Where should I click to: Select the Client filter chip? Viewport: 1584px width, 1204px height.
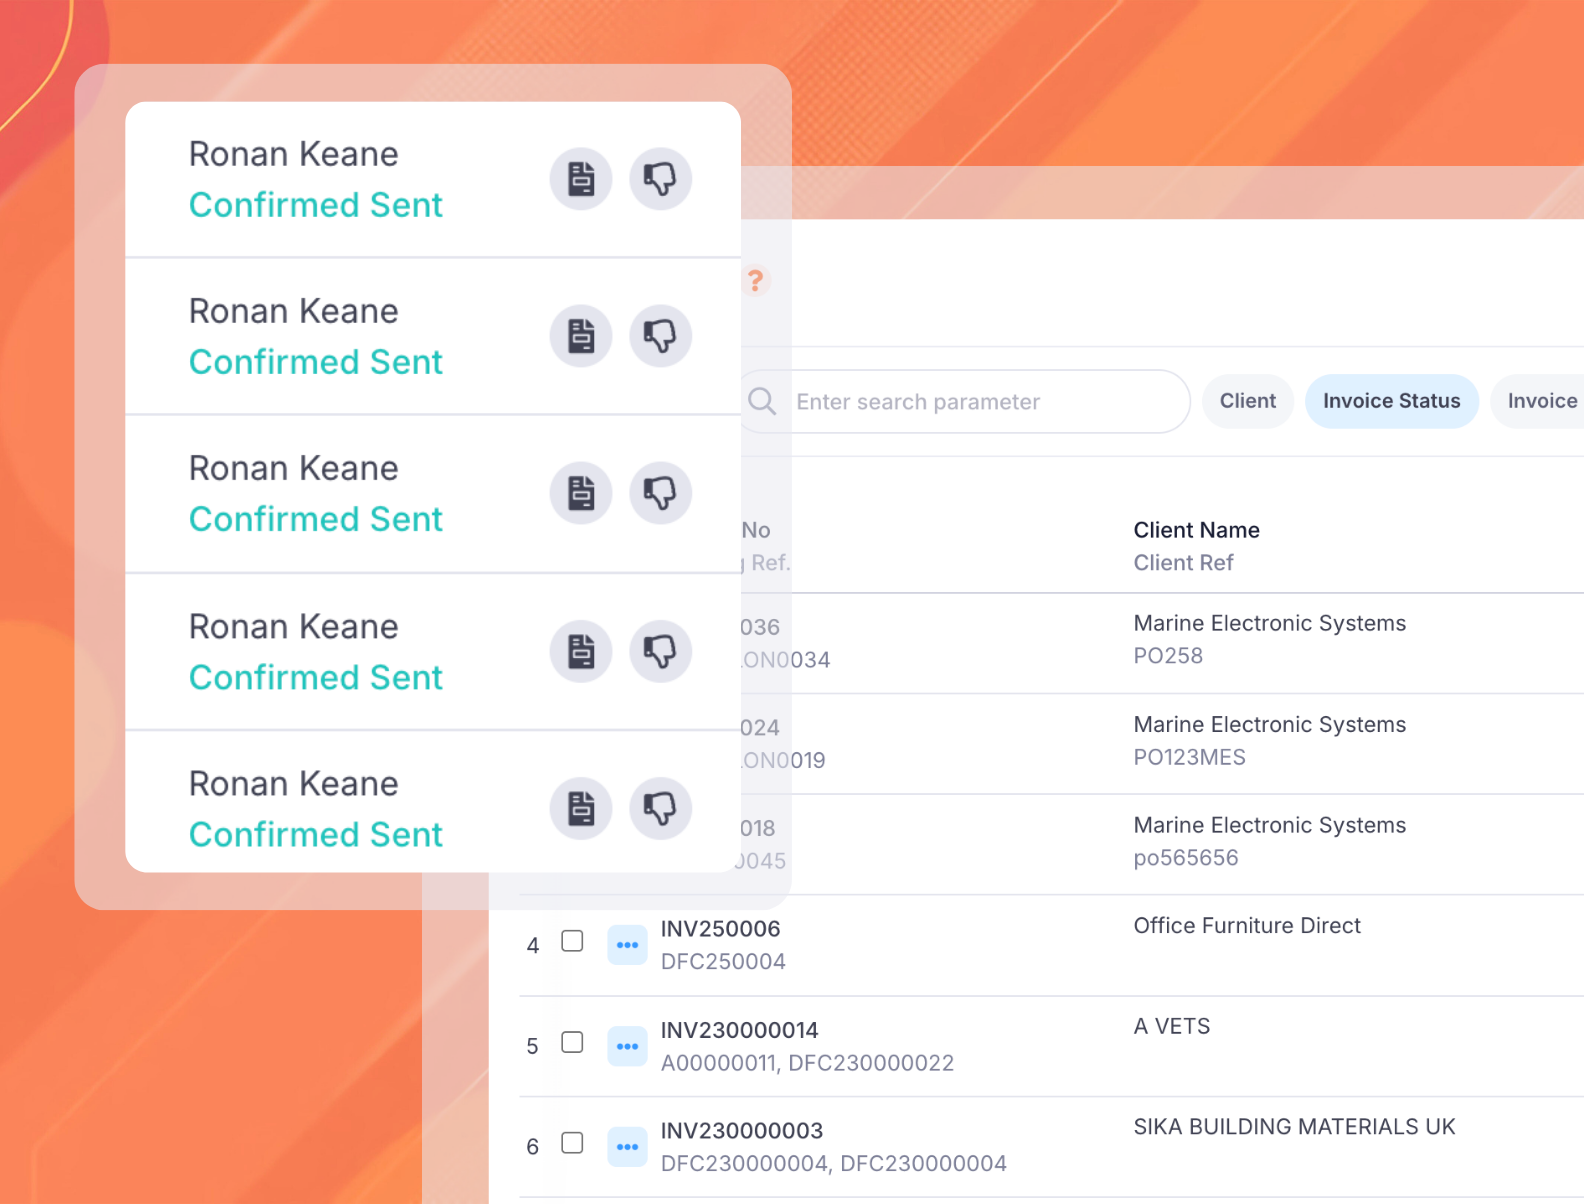[x=1248, y=401]
